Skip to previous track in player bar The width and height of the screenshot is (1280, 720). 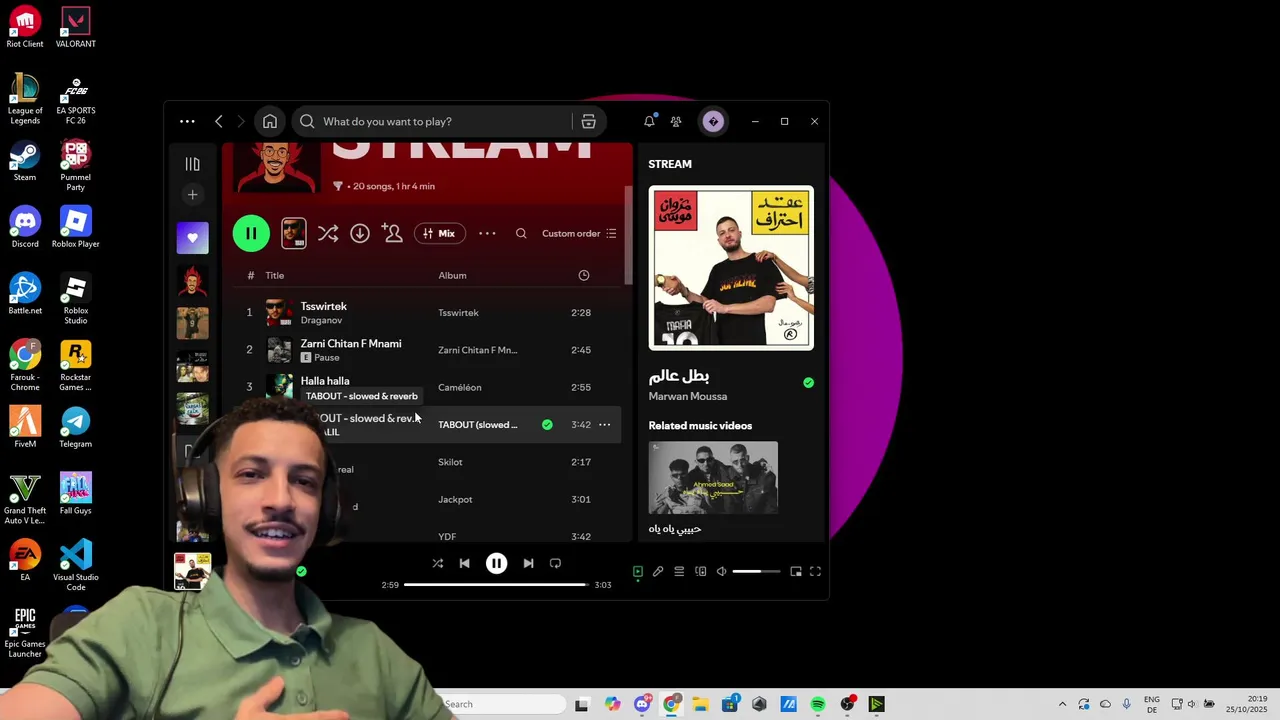464,563
